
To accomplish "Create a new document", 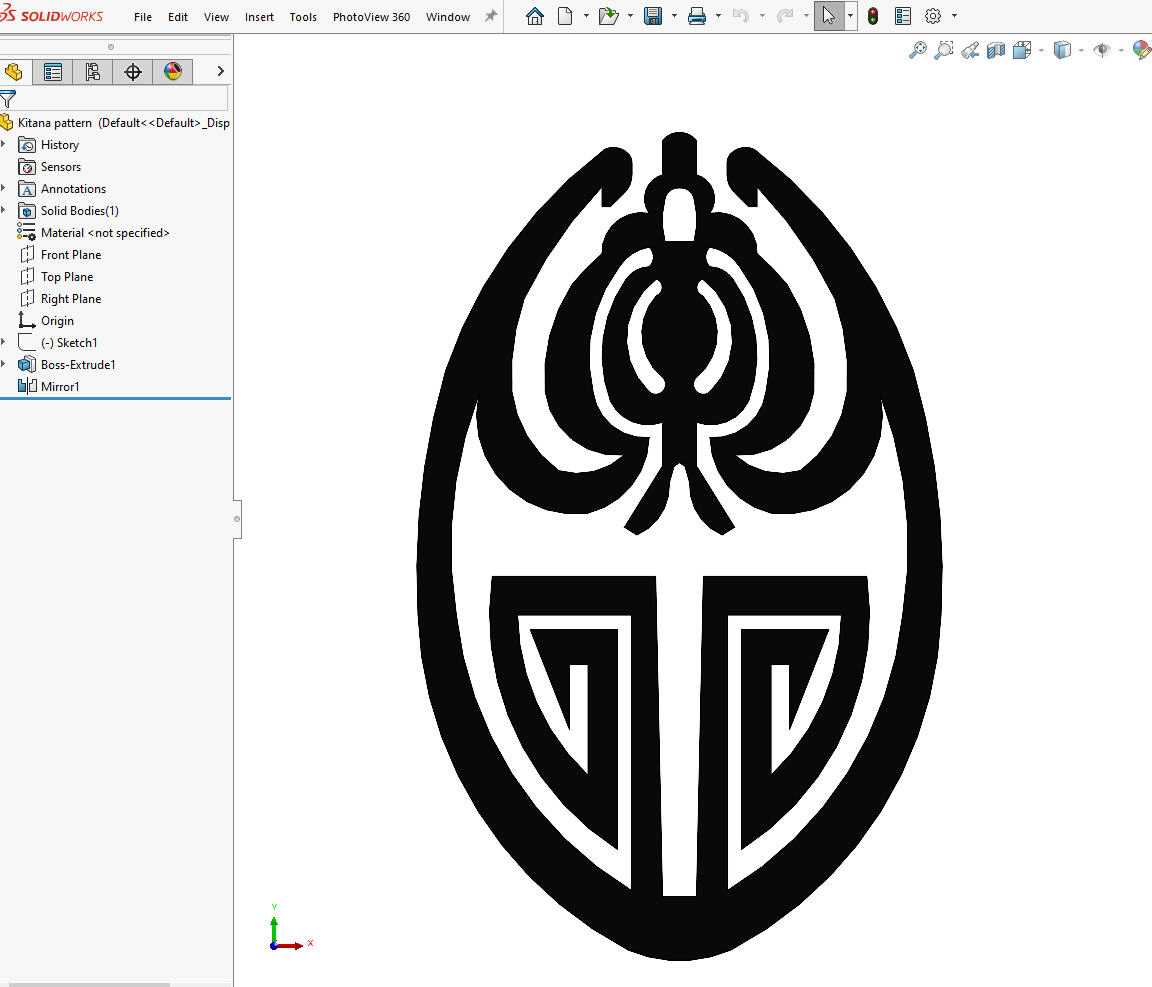I will coord(565,16).
